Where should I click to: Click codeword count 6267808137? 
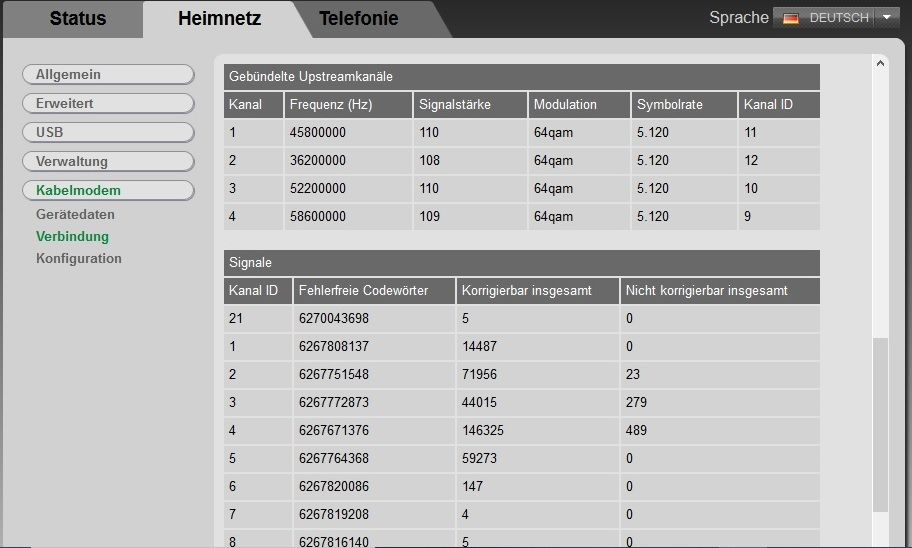pos(334,347)
